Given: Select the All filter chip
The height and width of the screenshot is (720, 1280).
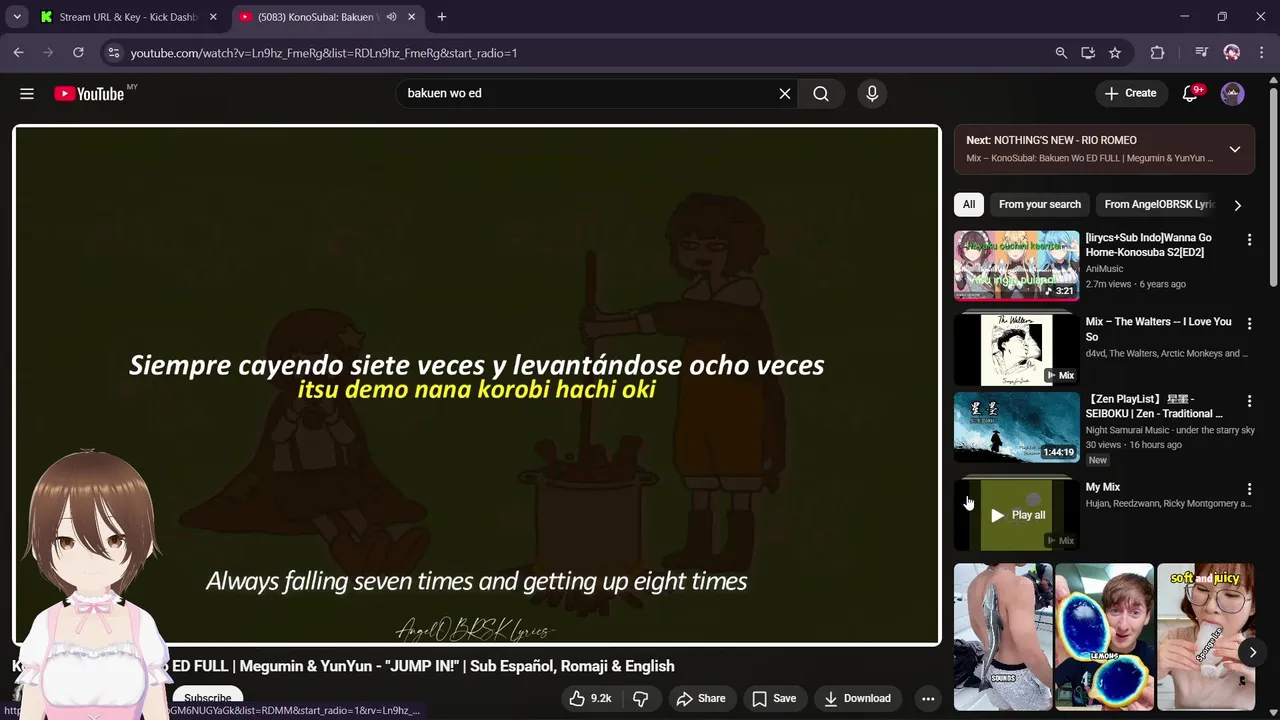Looking at the screenshot, I should point(969,204).
